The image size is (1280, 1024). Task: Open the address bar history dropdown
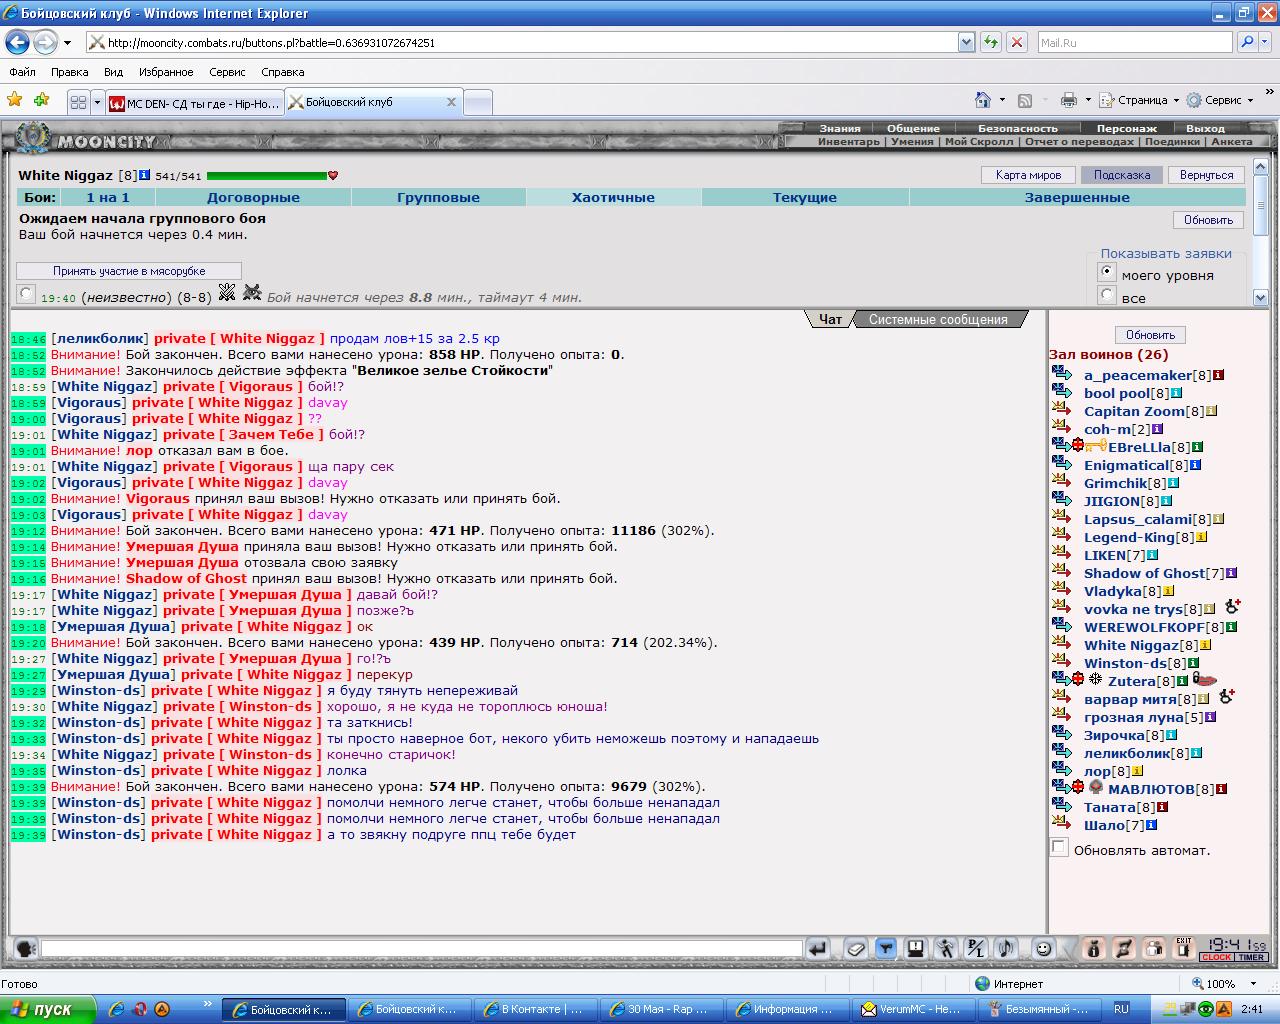pos(966,42)
